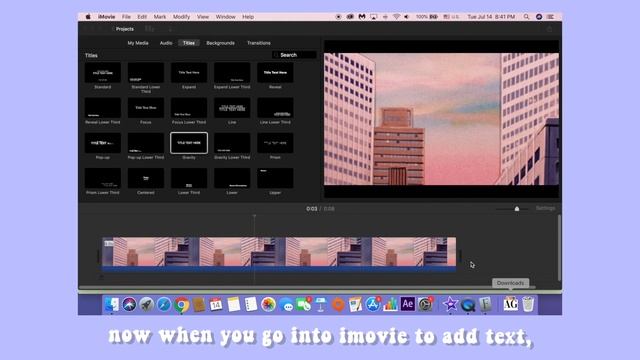Open FaceTime from the dock
The height and width of the screenshot is (360, 640).
(303, 304)
